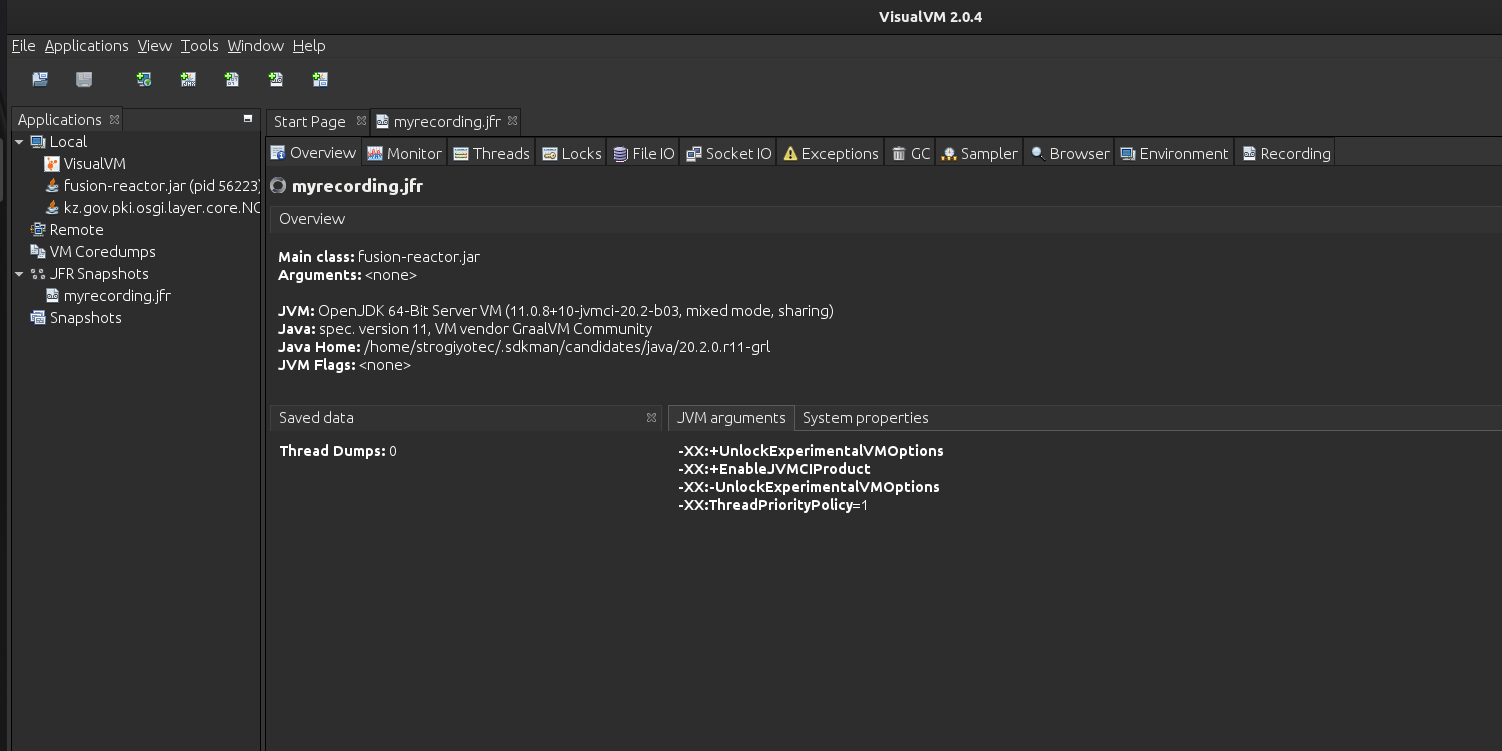Open the Tools menu

point(199,46)
